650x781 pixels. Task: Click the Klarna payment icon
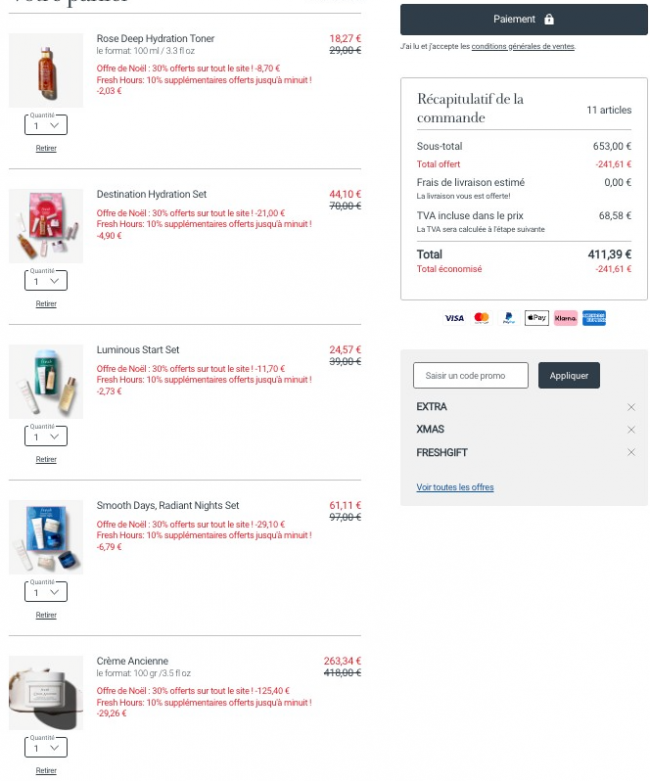565,318
